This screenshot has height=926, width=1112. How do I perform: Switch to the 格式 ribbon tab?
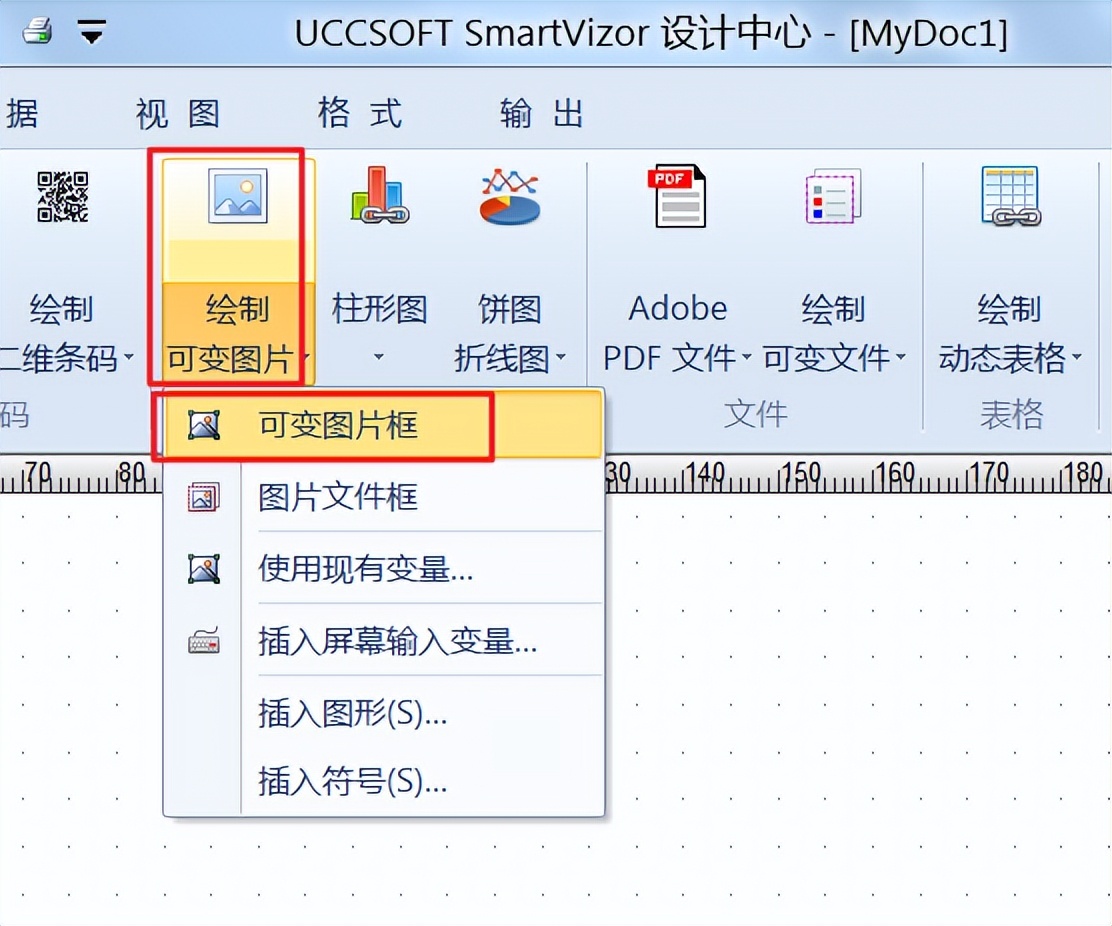360,113
